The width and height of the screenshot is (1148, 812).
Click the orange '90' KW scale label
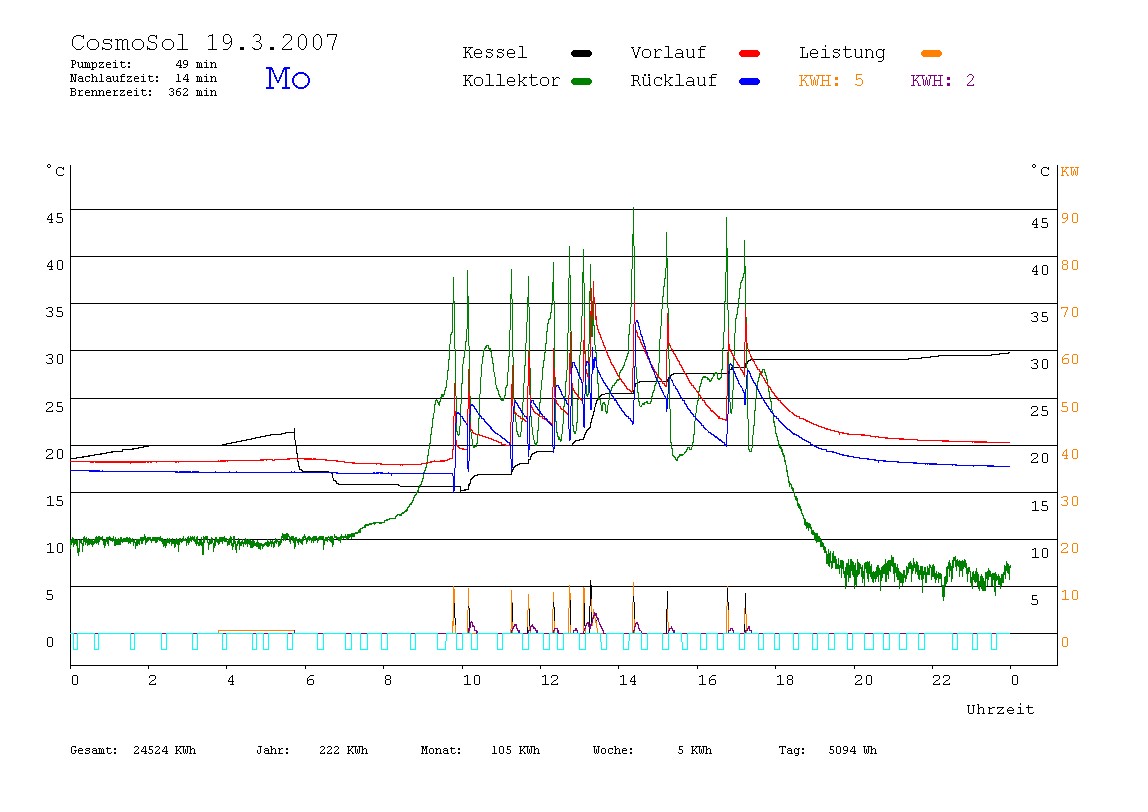[x=1070, y=218]
